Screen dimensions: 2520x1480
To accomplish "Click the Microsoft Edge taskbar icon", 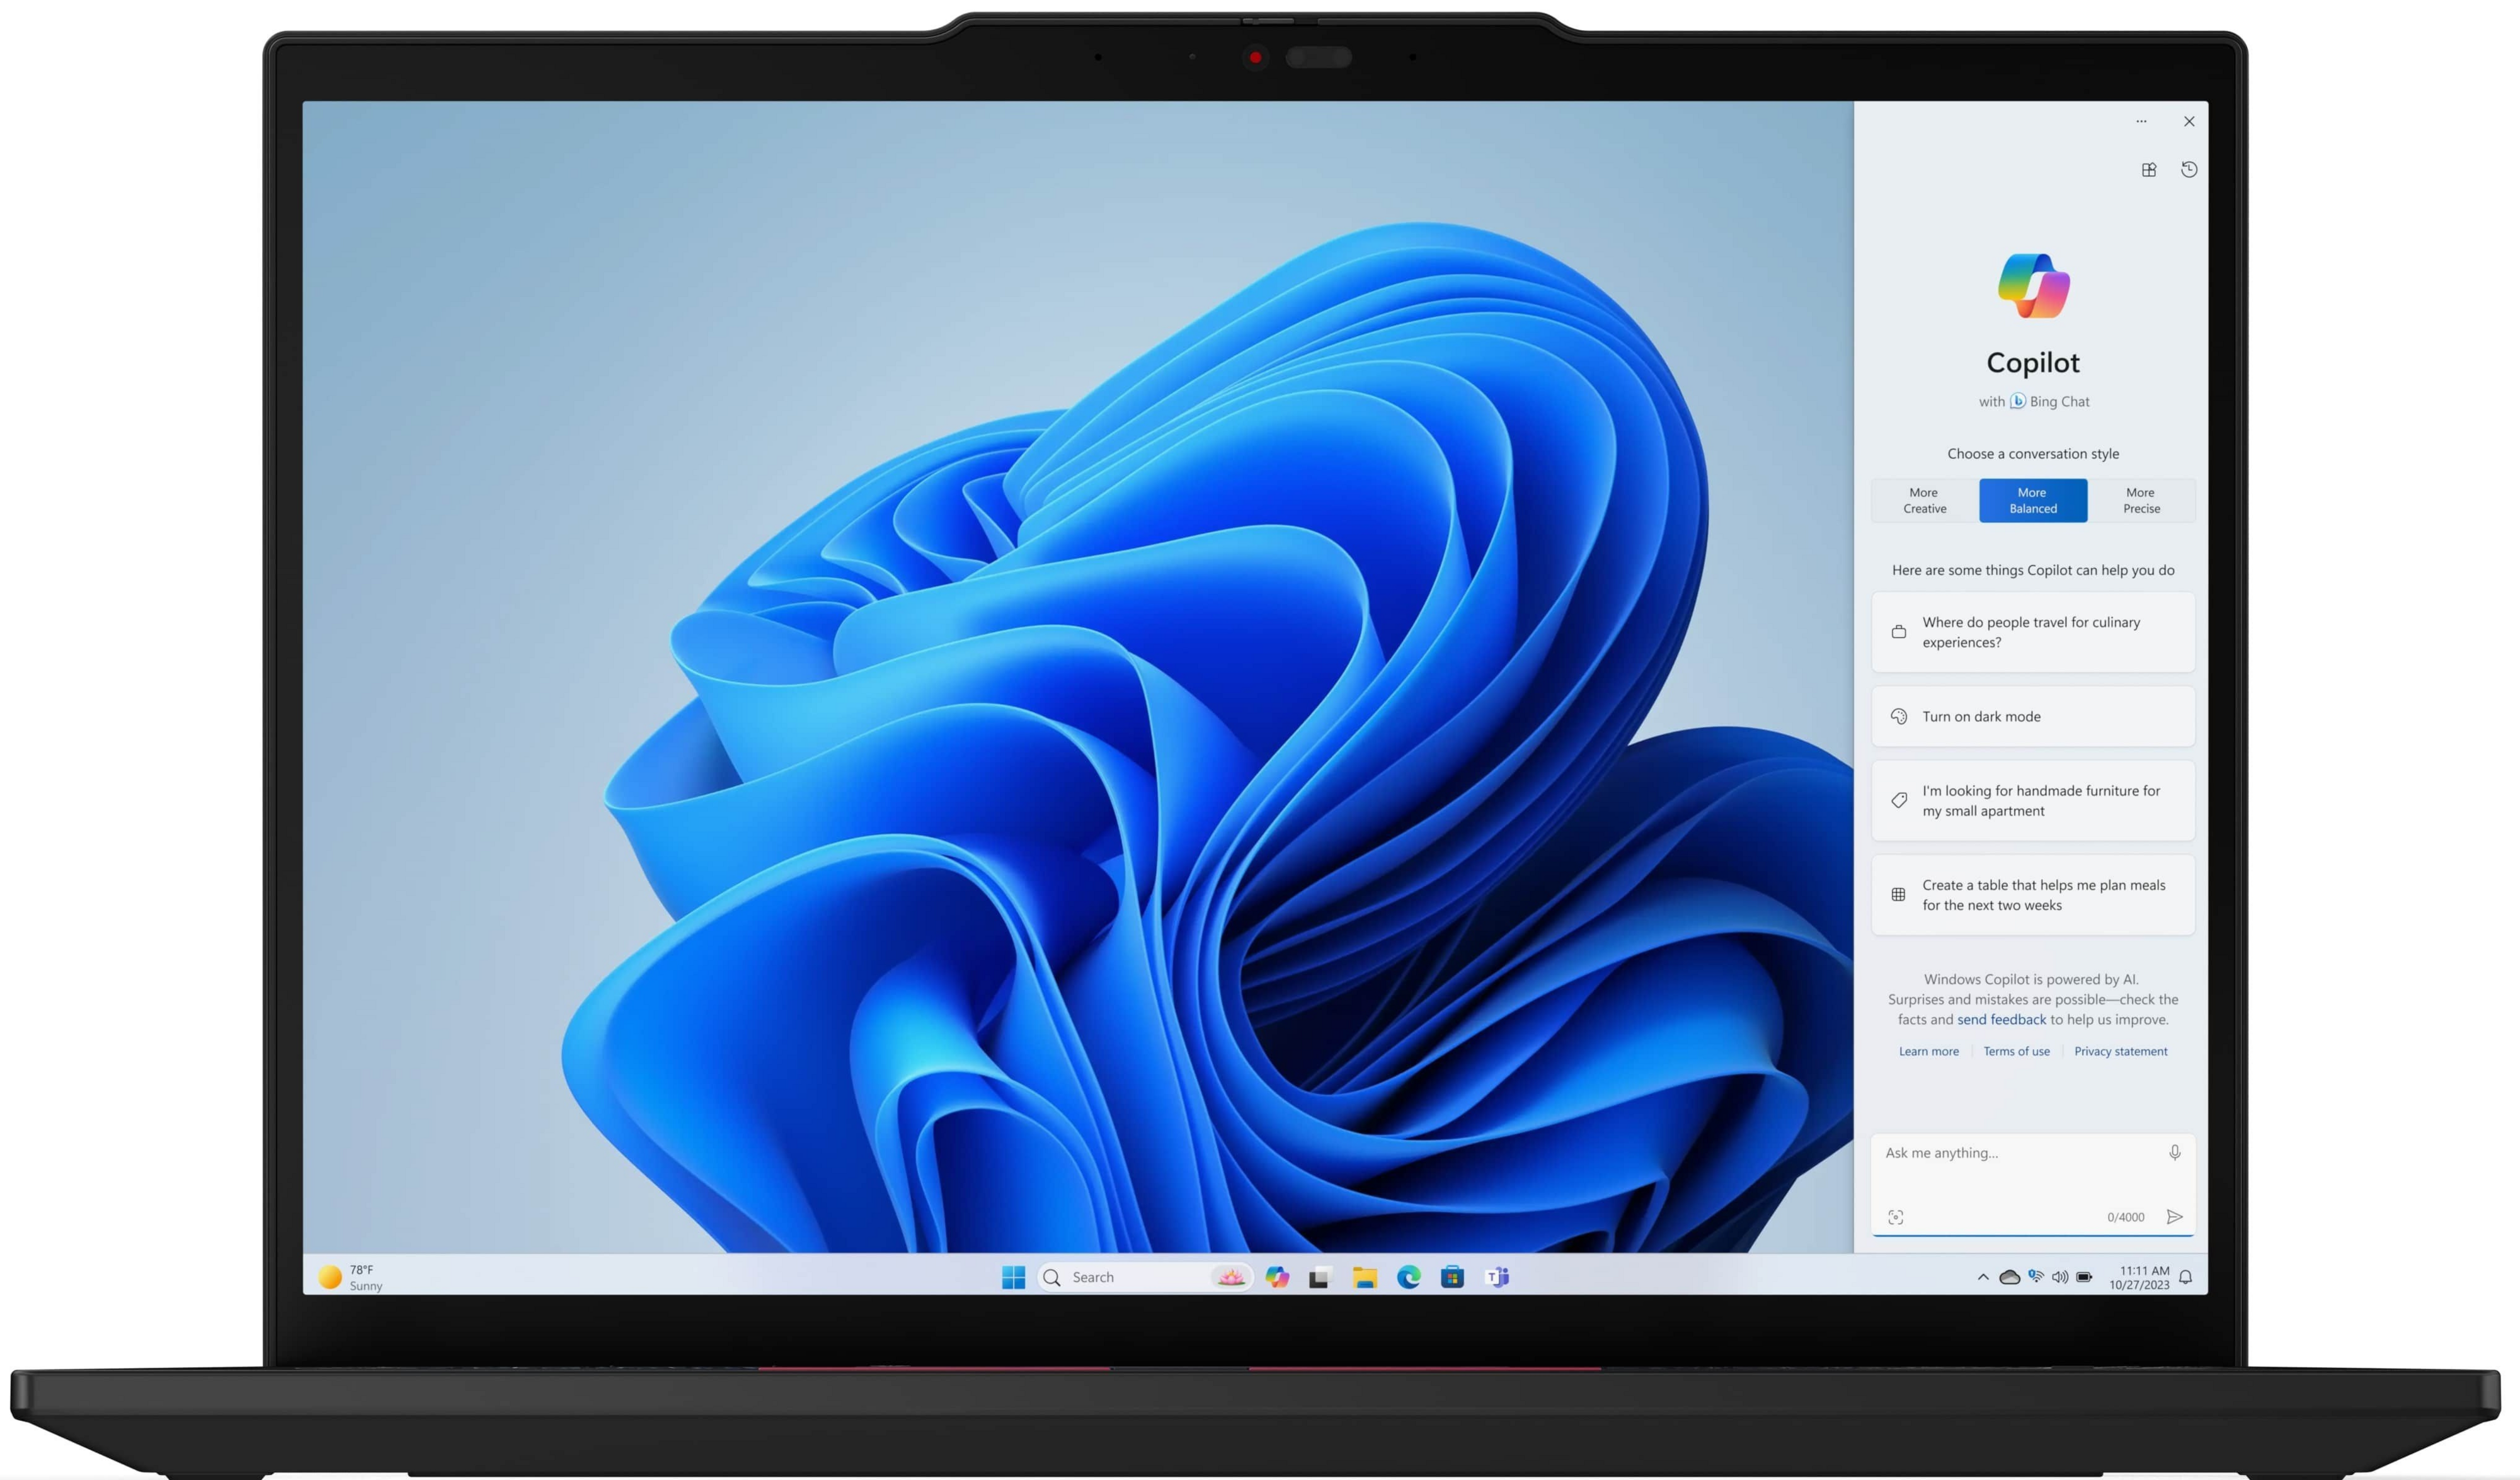I will tap(1410, 1275).
